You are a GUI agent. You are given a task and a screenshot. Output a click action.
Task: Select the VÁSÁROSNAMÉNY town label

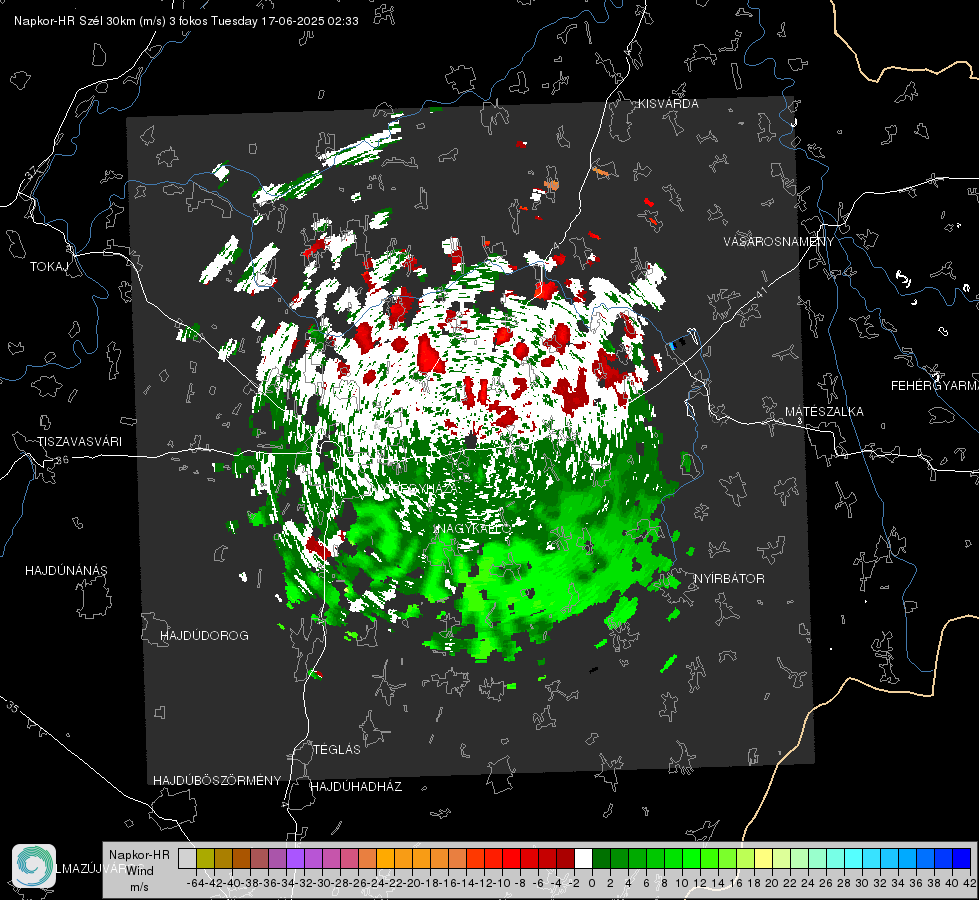coord(779,242)
